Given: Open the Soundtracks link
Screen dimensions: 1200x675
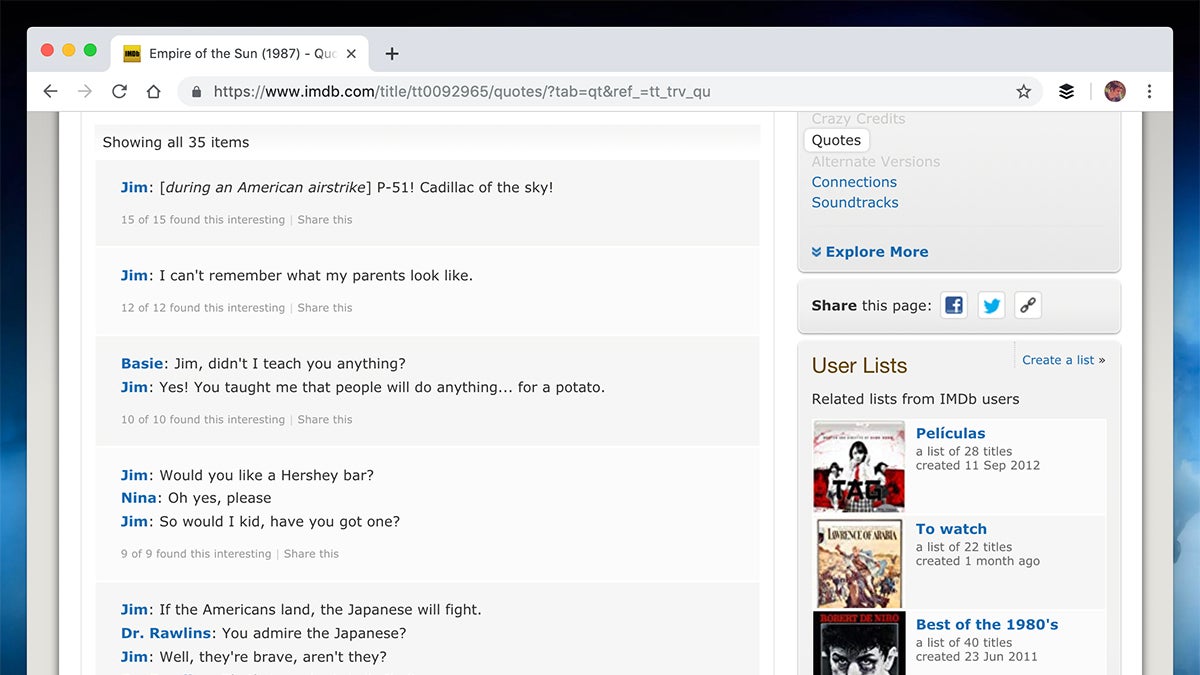Looking at the screenshot, I should [x=855, y=202].
